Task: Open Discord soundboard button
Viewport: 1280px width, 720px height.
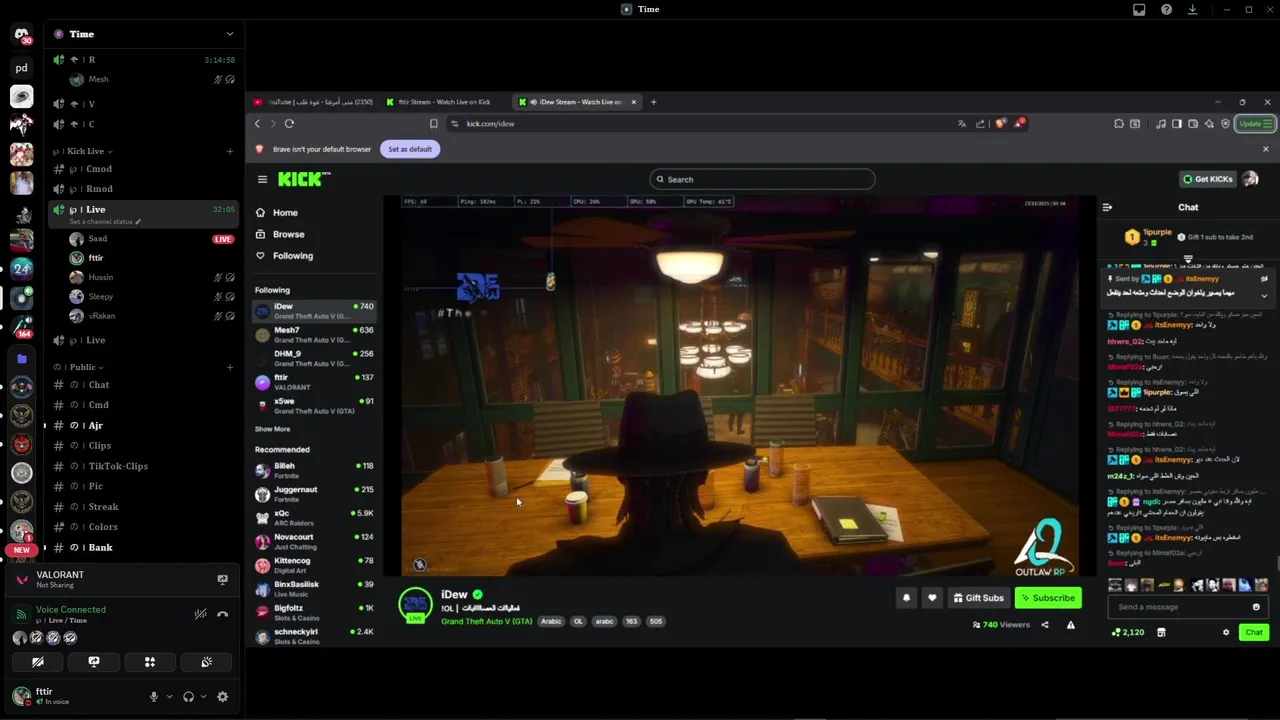Action: point(206,662)
